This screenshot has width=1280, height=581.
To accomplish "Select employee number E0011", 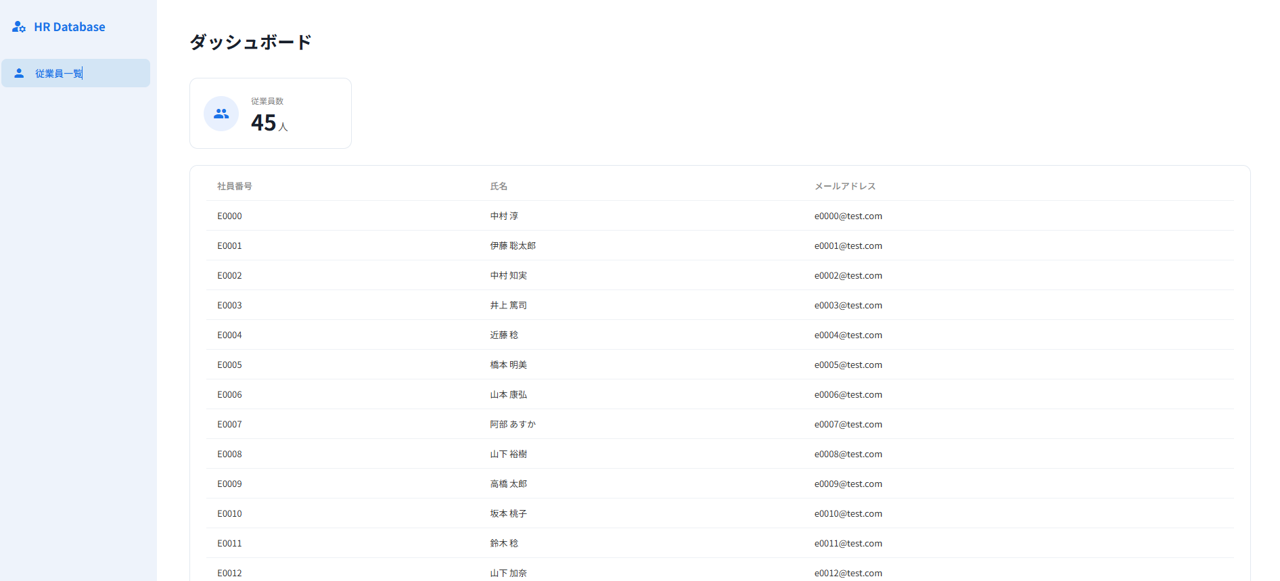I will (230, 543).
